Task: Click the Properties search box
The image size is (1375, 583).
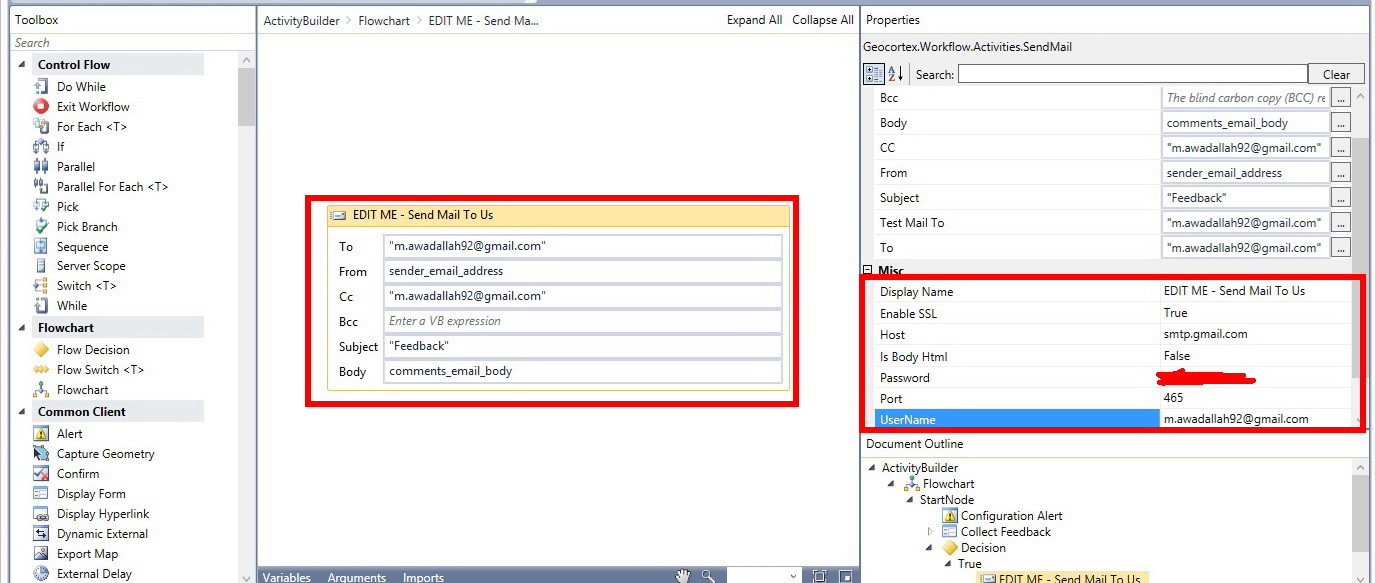Action: (1132, 74)
